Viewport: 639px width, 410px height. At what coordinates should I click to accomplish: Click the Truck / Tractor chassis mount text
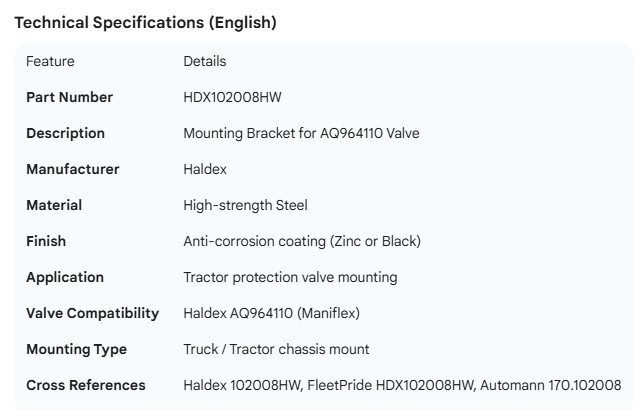coord(276,349)
